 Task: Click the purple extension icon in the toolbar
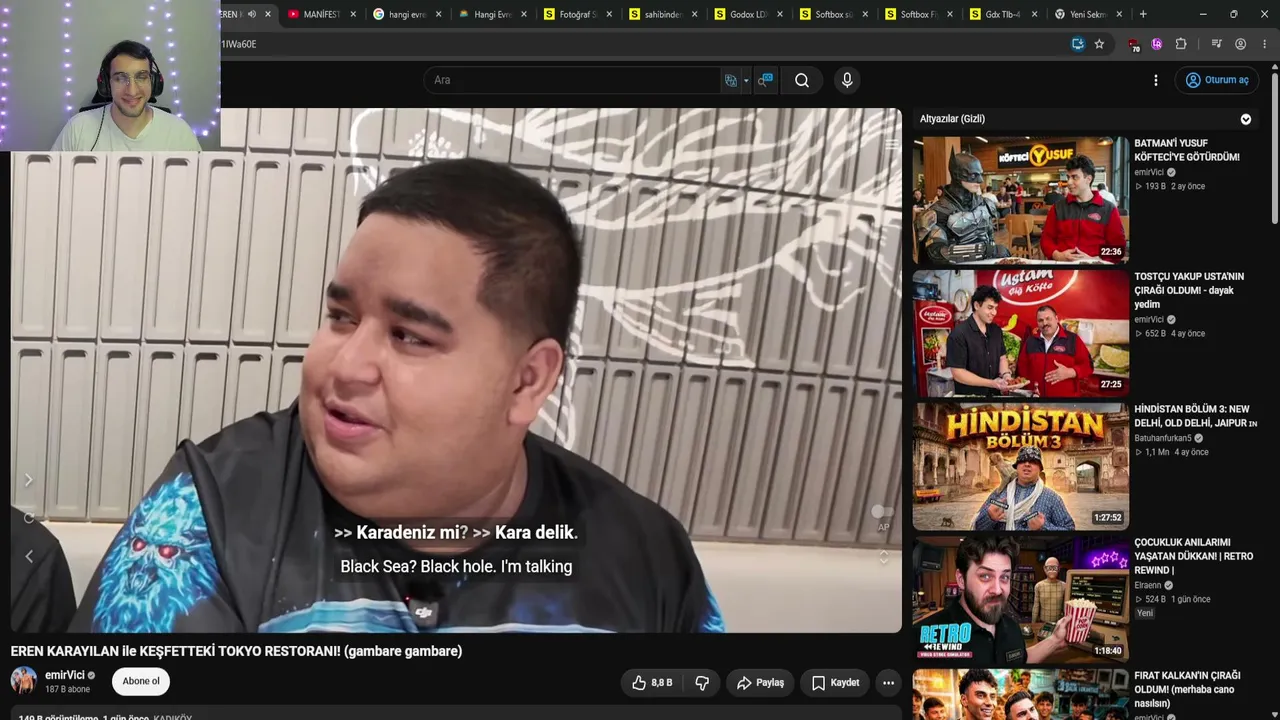click(1157, 44)
